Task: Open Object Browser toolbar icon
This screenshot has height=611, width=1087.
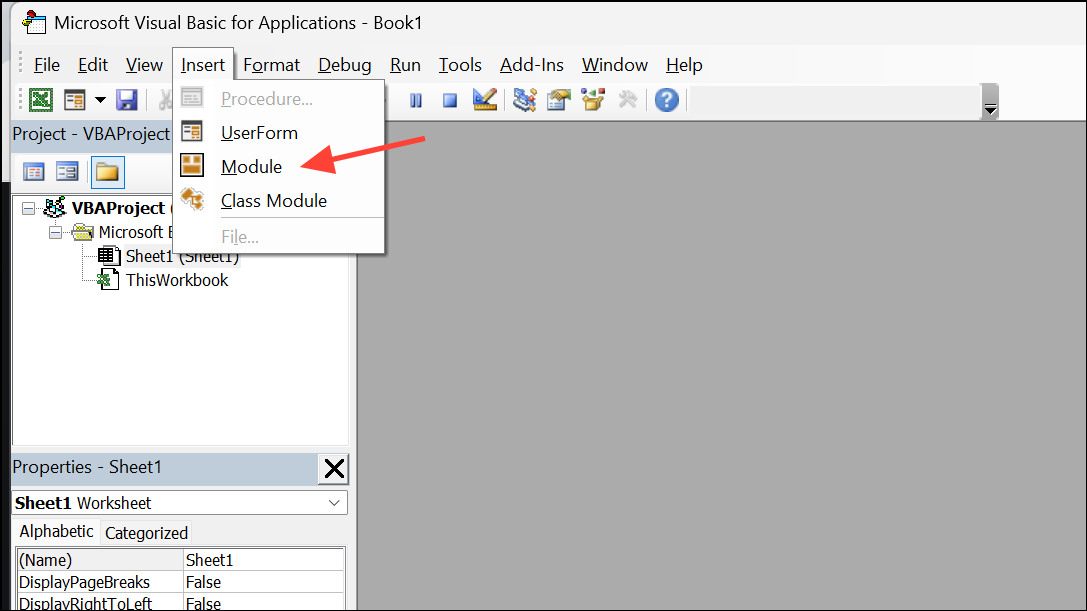Action: (593, 100)
